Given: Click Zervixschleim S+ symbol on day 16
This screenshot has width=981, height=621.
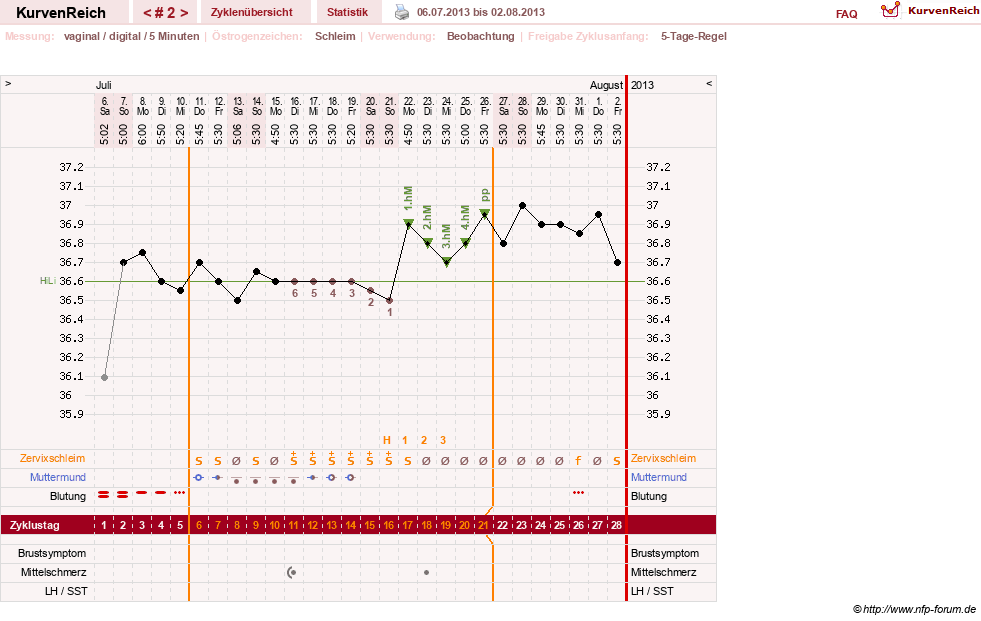Looking at the screenshot, I should [x=389, y=458].
